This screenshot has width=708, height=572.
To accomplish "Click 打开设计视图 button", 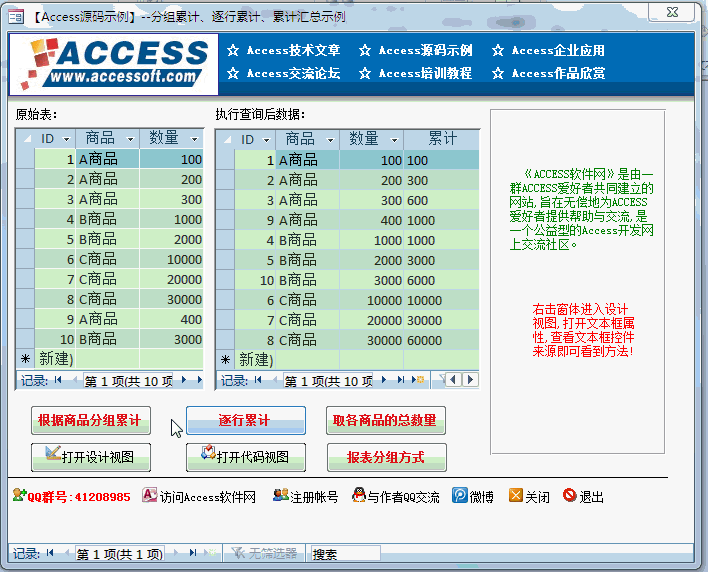I will (91, 457).
